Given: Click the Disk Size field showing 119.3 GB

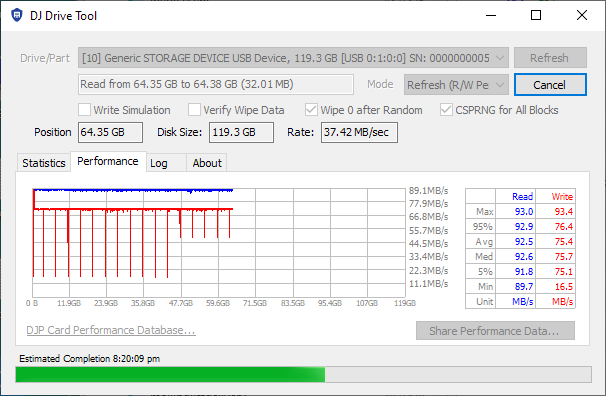Looking at the screenshot, I should [x=241, y=133].
